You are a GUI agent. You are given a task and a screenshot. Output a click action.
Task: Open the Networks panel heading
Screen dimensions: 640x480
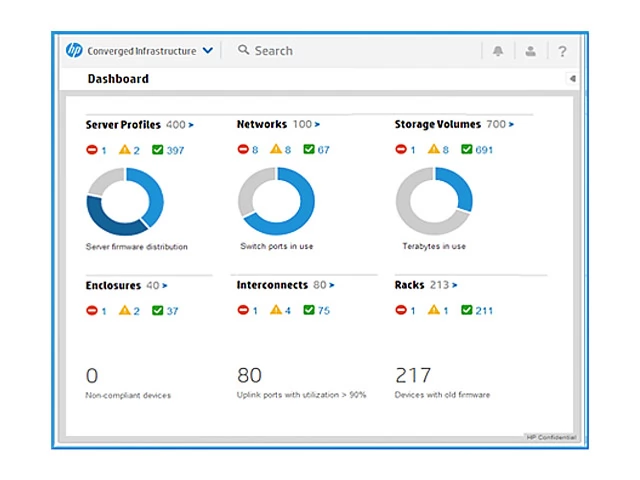coord(262,125)
